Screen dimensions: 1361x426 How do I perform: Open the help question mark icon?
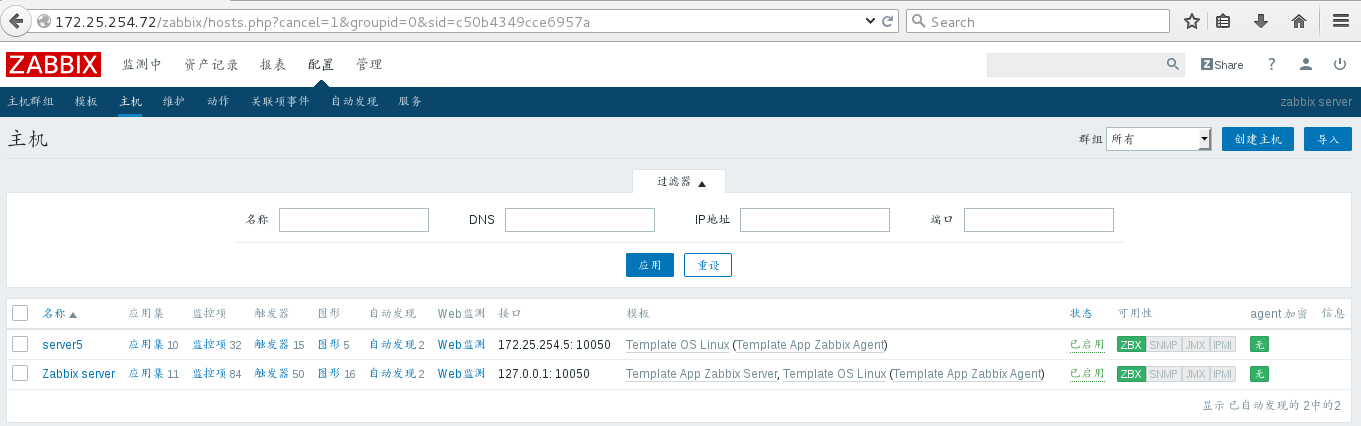[1272, 64]
